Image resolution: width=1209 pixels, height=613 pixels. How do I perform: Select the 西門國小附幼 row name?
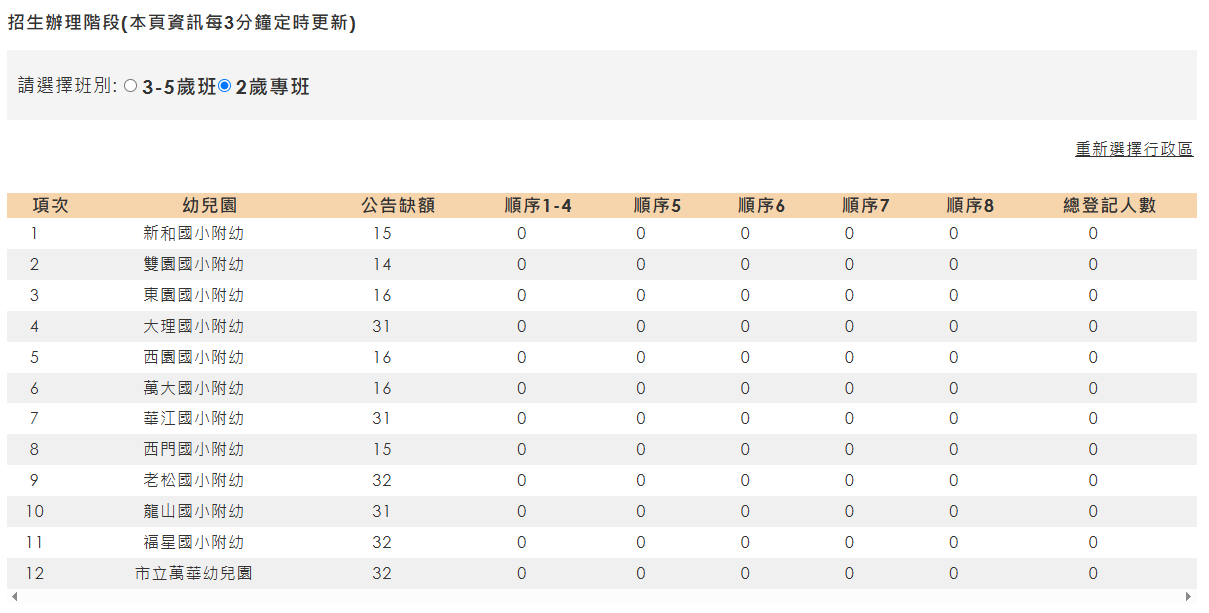point(193,449)
